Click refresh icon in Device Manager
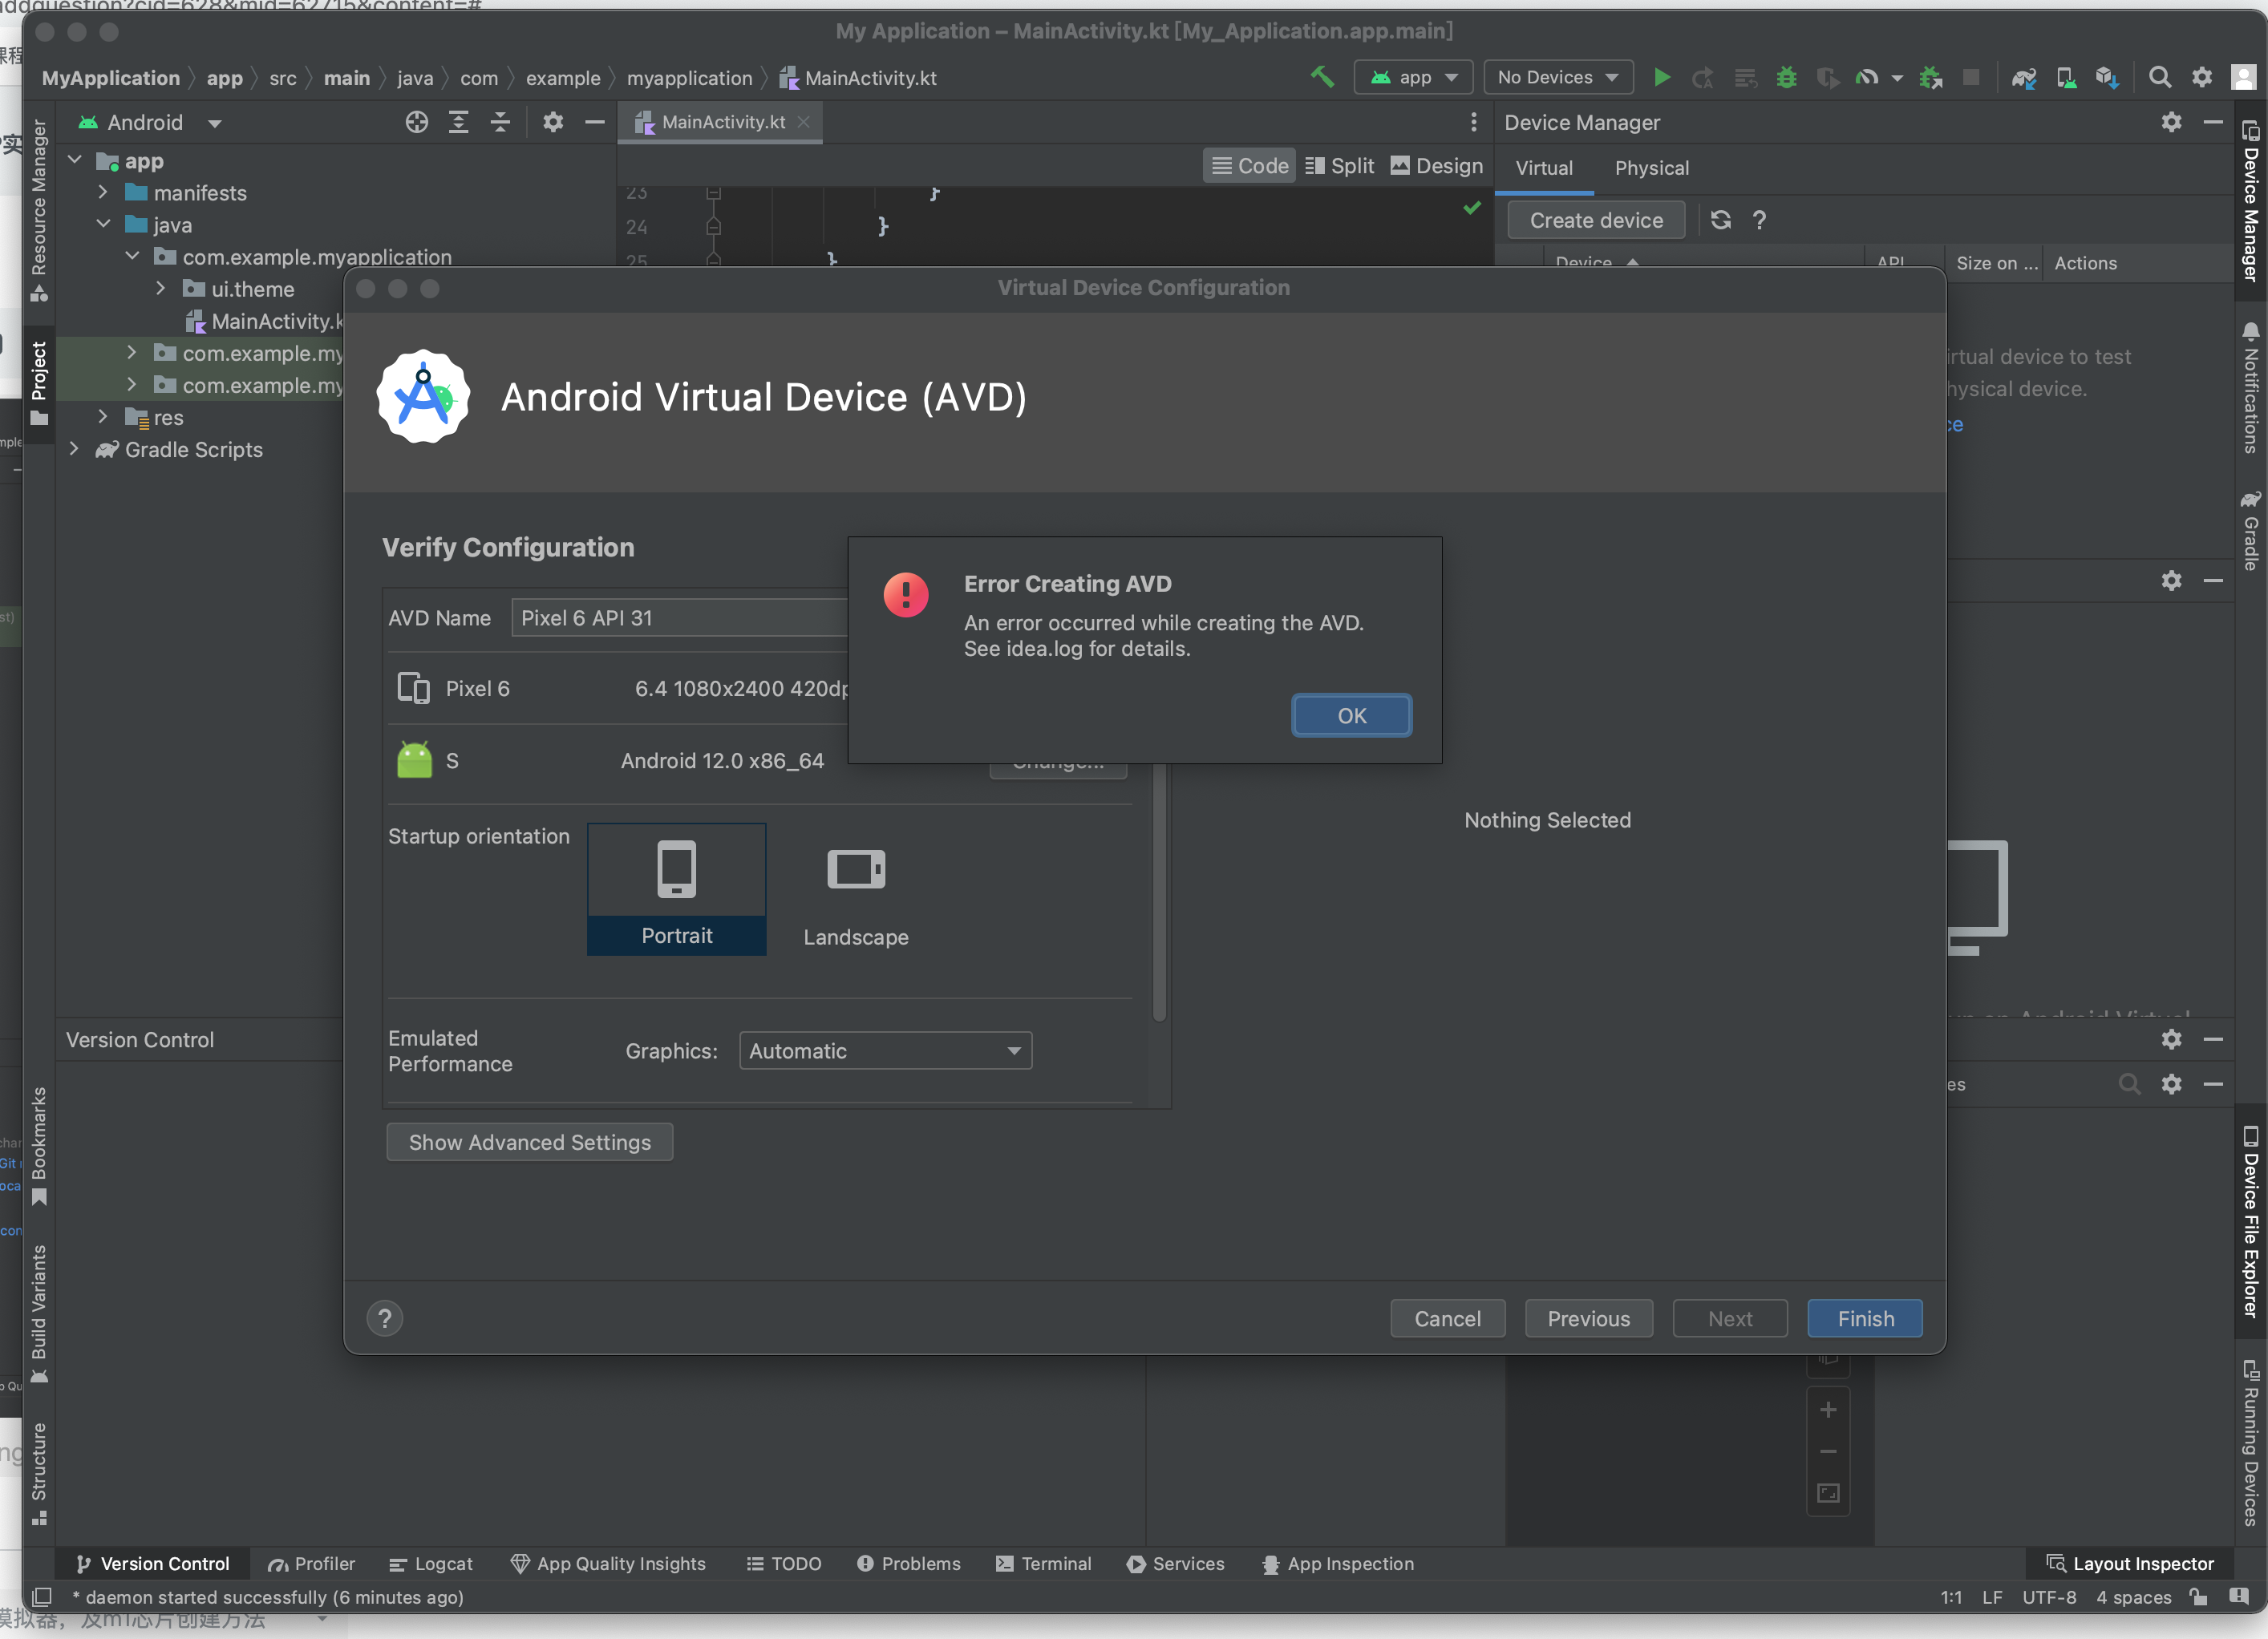 tap(1720, 220)
